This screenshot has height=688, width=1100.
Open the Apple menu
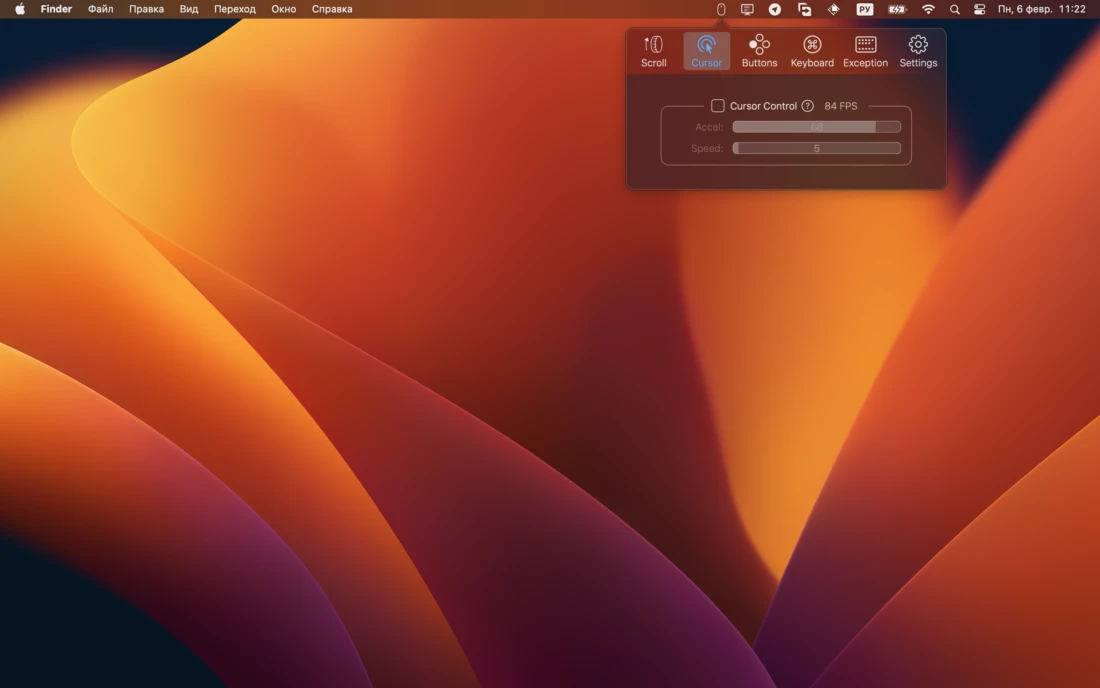coord(19,9)
